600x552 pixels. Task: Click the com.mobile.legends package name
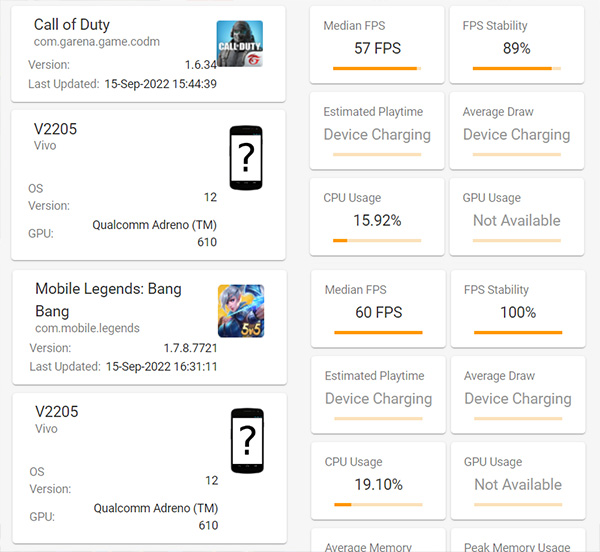click(87, 328)
